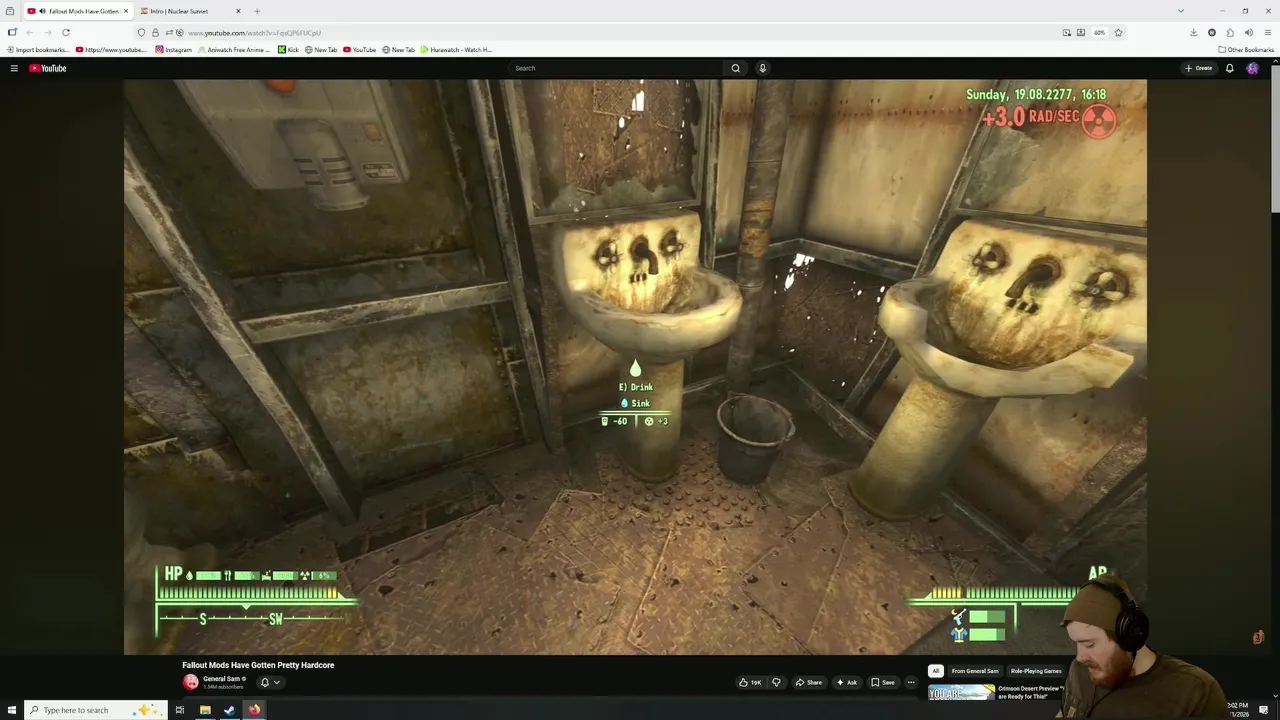
Task: Open Import bookmarks toolbar item
Action: pos(38,49)
